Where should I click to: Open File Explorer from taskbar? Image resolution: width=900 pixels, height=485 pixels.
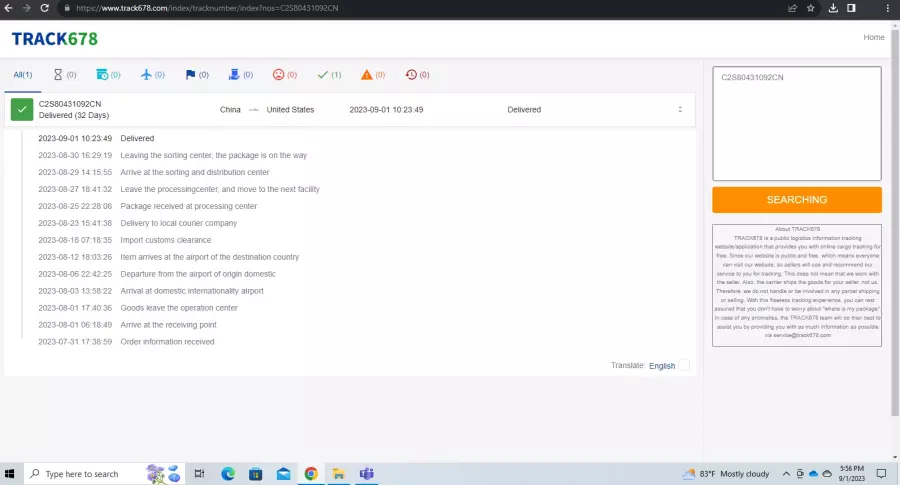coord(339,474)
